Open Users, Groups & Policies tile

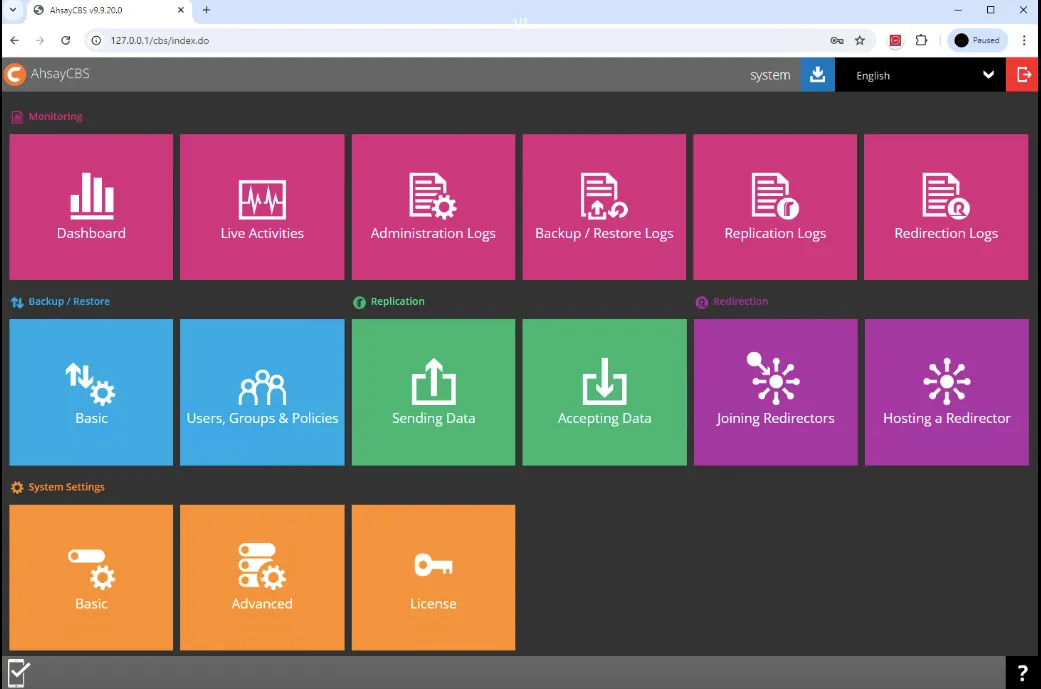pyautogui.click(x=262, y=392)
